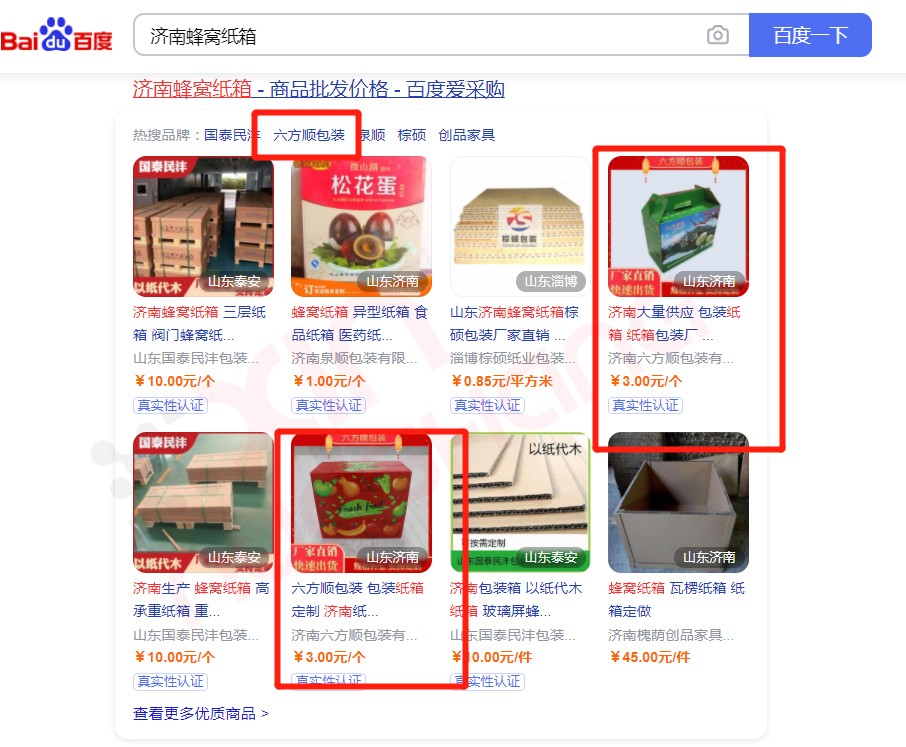Image resolution: width=906 pixels, height=747 pixels.
Task: Select the 棕硕 hot brand link
Action: [x=411, y=135]
